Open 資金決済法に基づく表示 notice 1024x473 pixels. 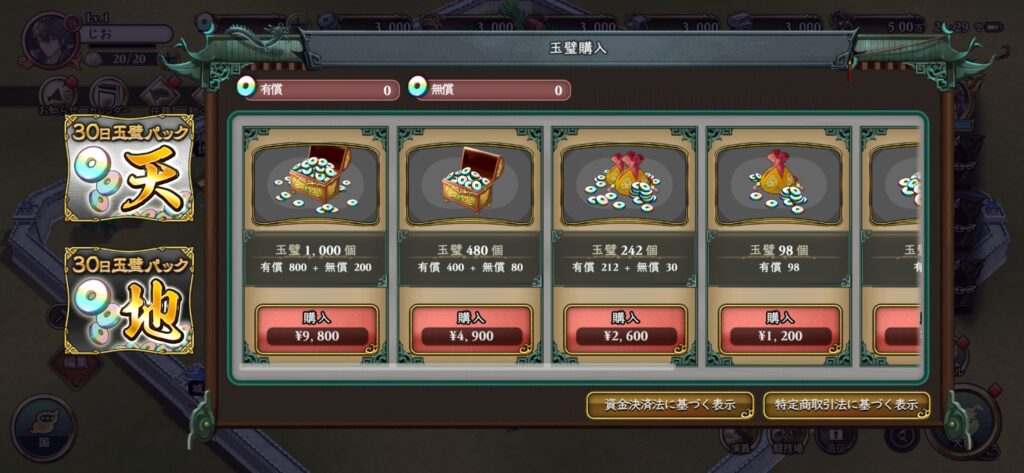click(x=669, y=405)
